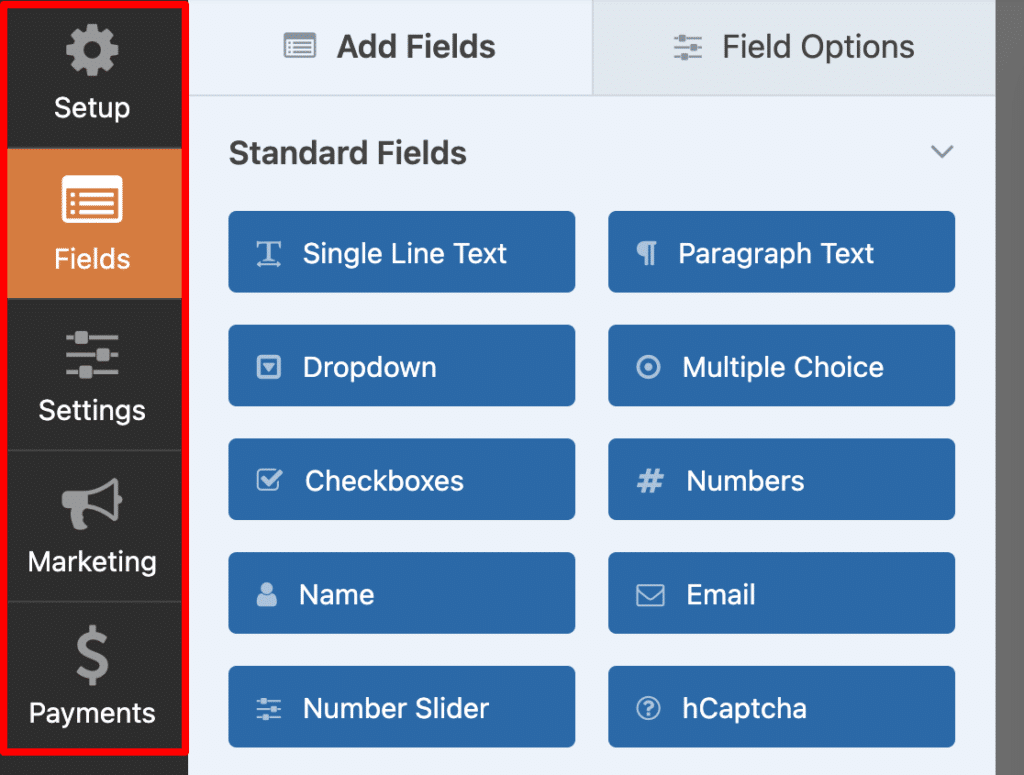The height and width of the screenshot is (775, 1024).
Task: Add a Checkboxes field
Action: pyautogui.click(x=401, y=480)
